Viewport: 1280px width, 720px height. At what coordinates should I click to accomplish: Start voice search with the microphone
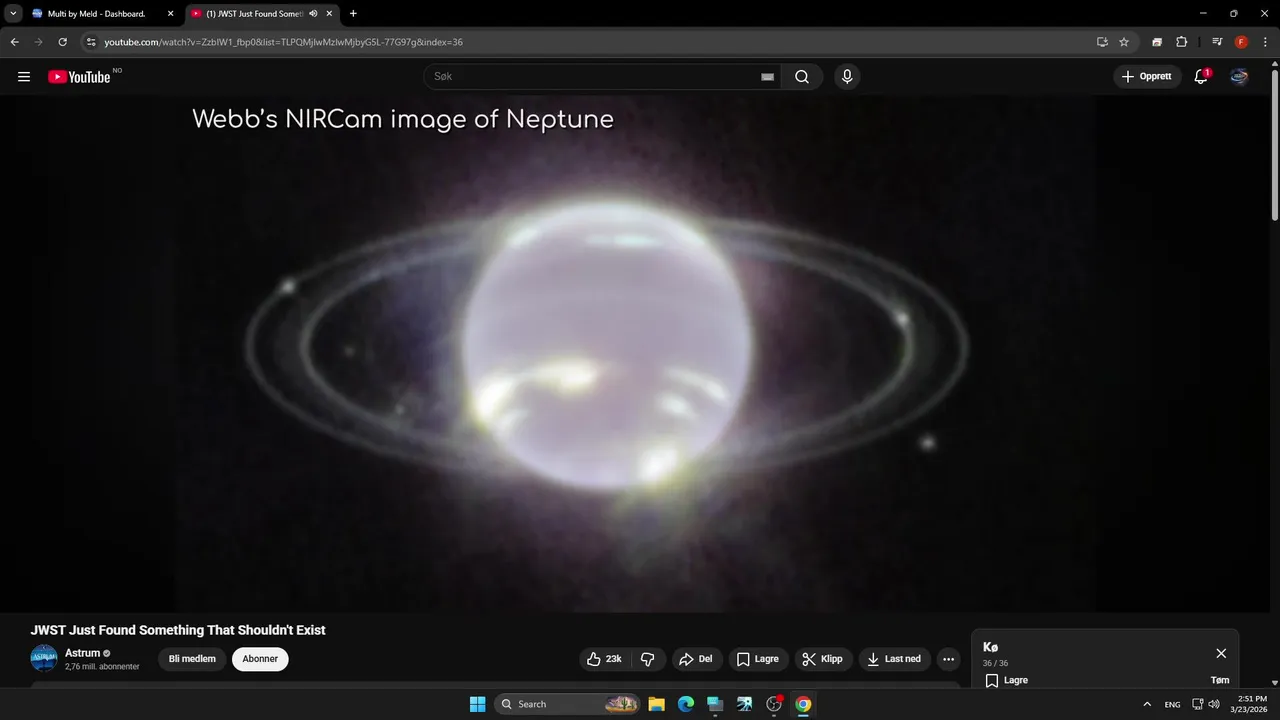(847, 77)
